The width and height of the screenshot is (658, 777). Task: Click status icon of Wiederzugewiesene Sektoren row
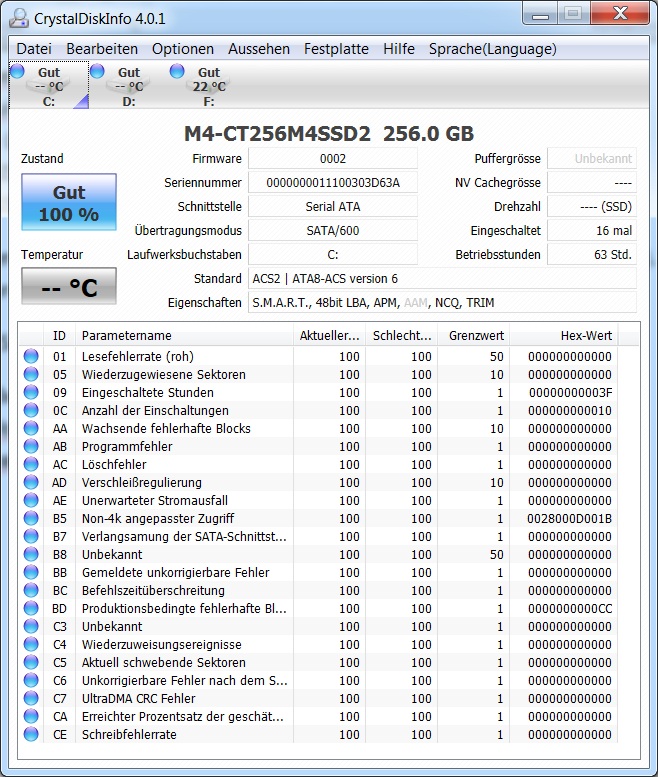tap(31, 374)
